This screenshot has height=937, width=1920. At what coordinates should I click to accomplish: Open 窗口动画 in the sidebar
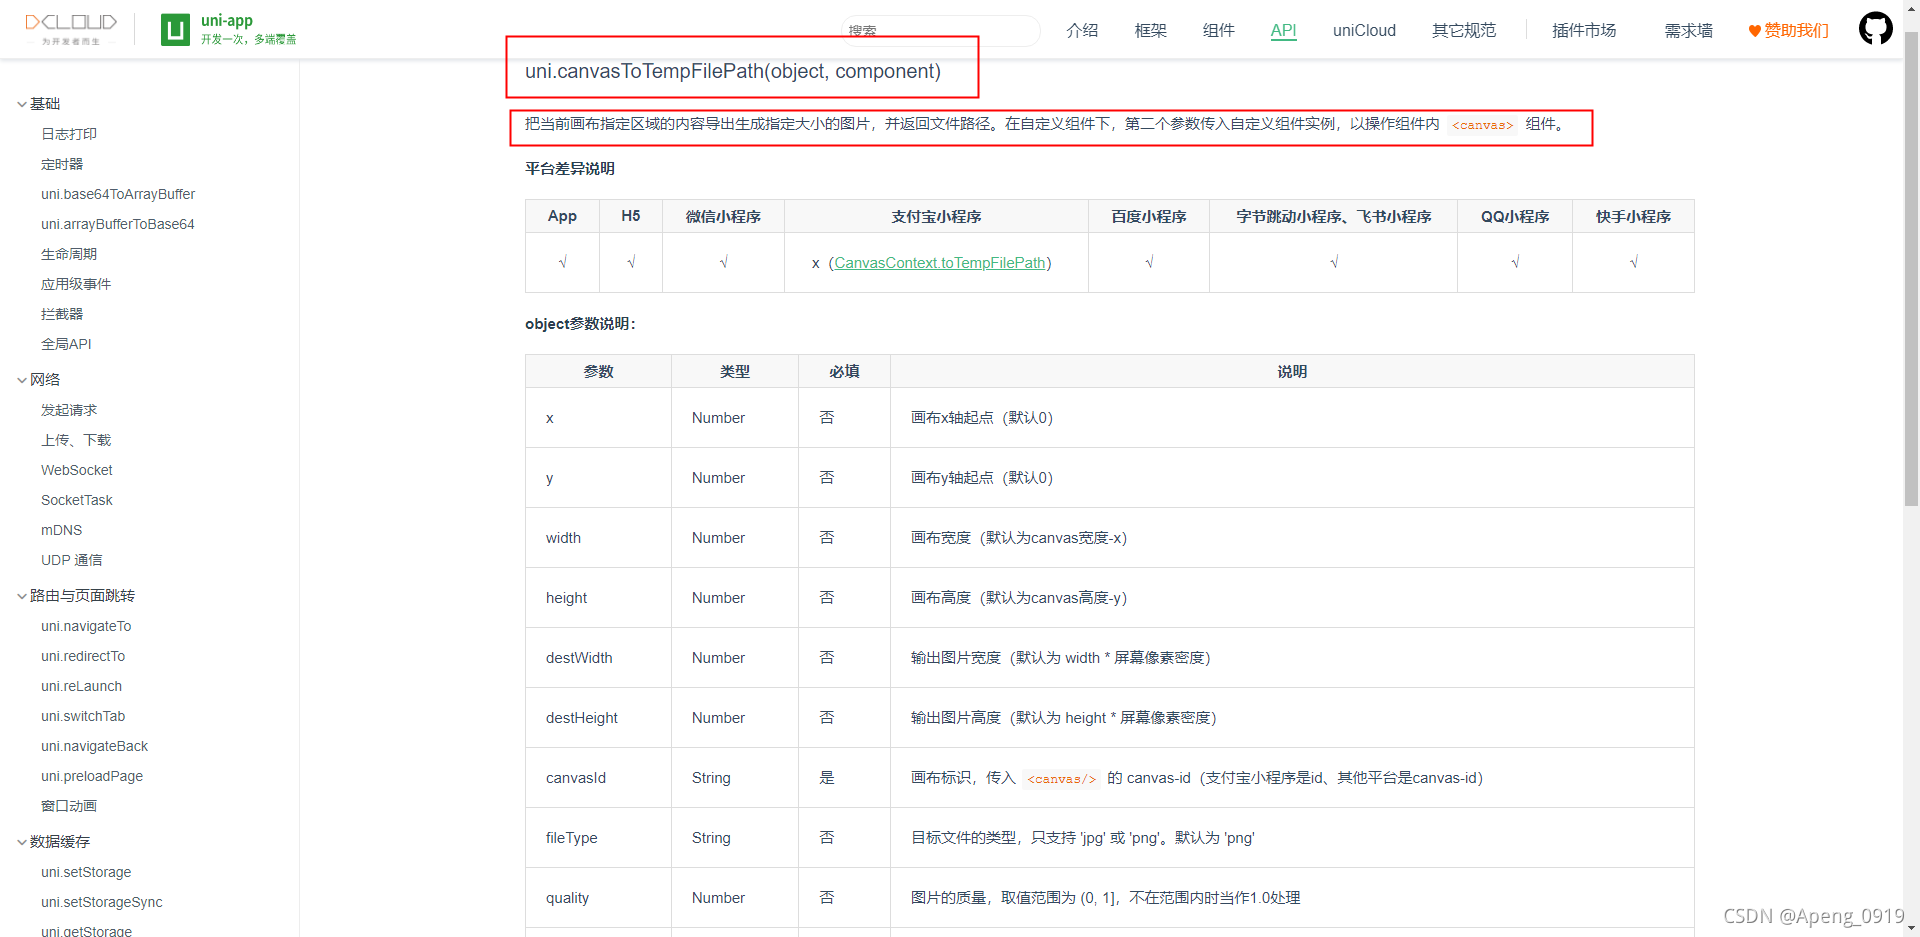click(x=69, y=806)
